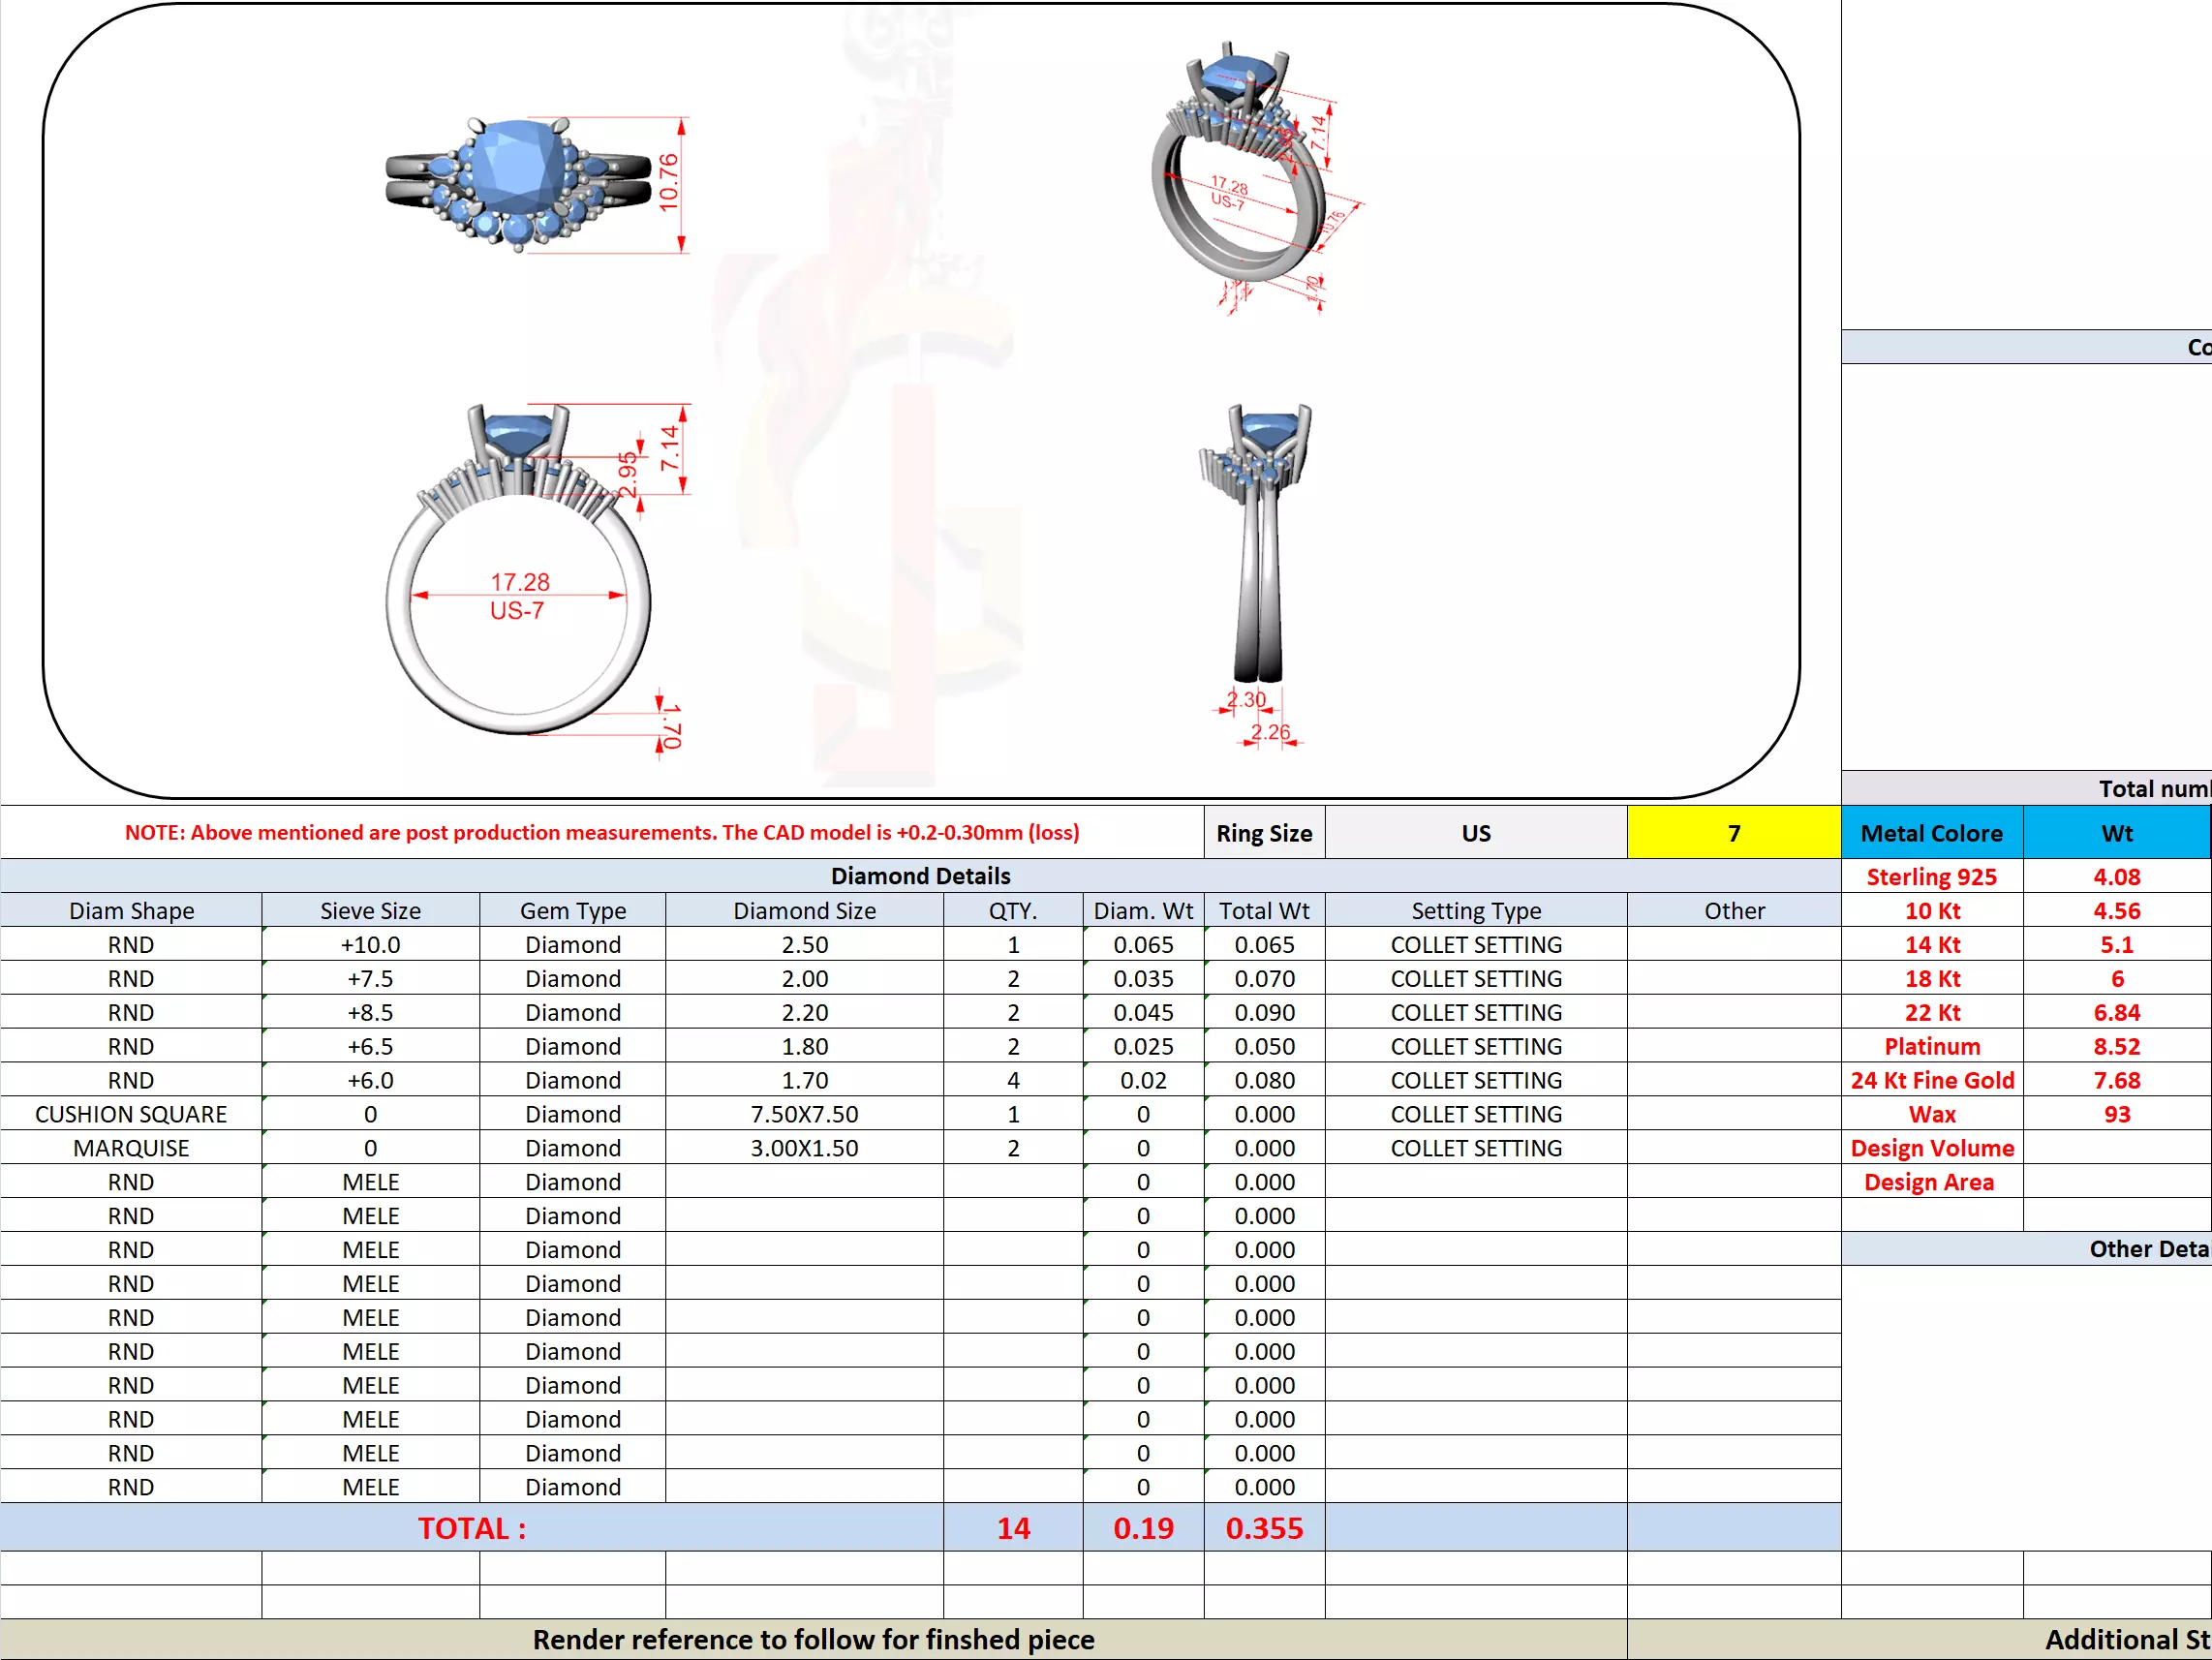2212x1660 pixels.
Task: Select the Sieve Size column header
Action: point(370,911)
